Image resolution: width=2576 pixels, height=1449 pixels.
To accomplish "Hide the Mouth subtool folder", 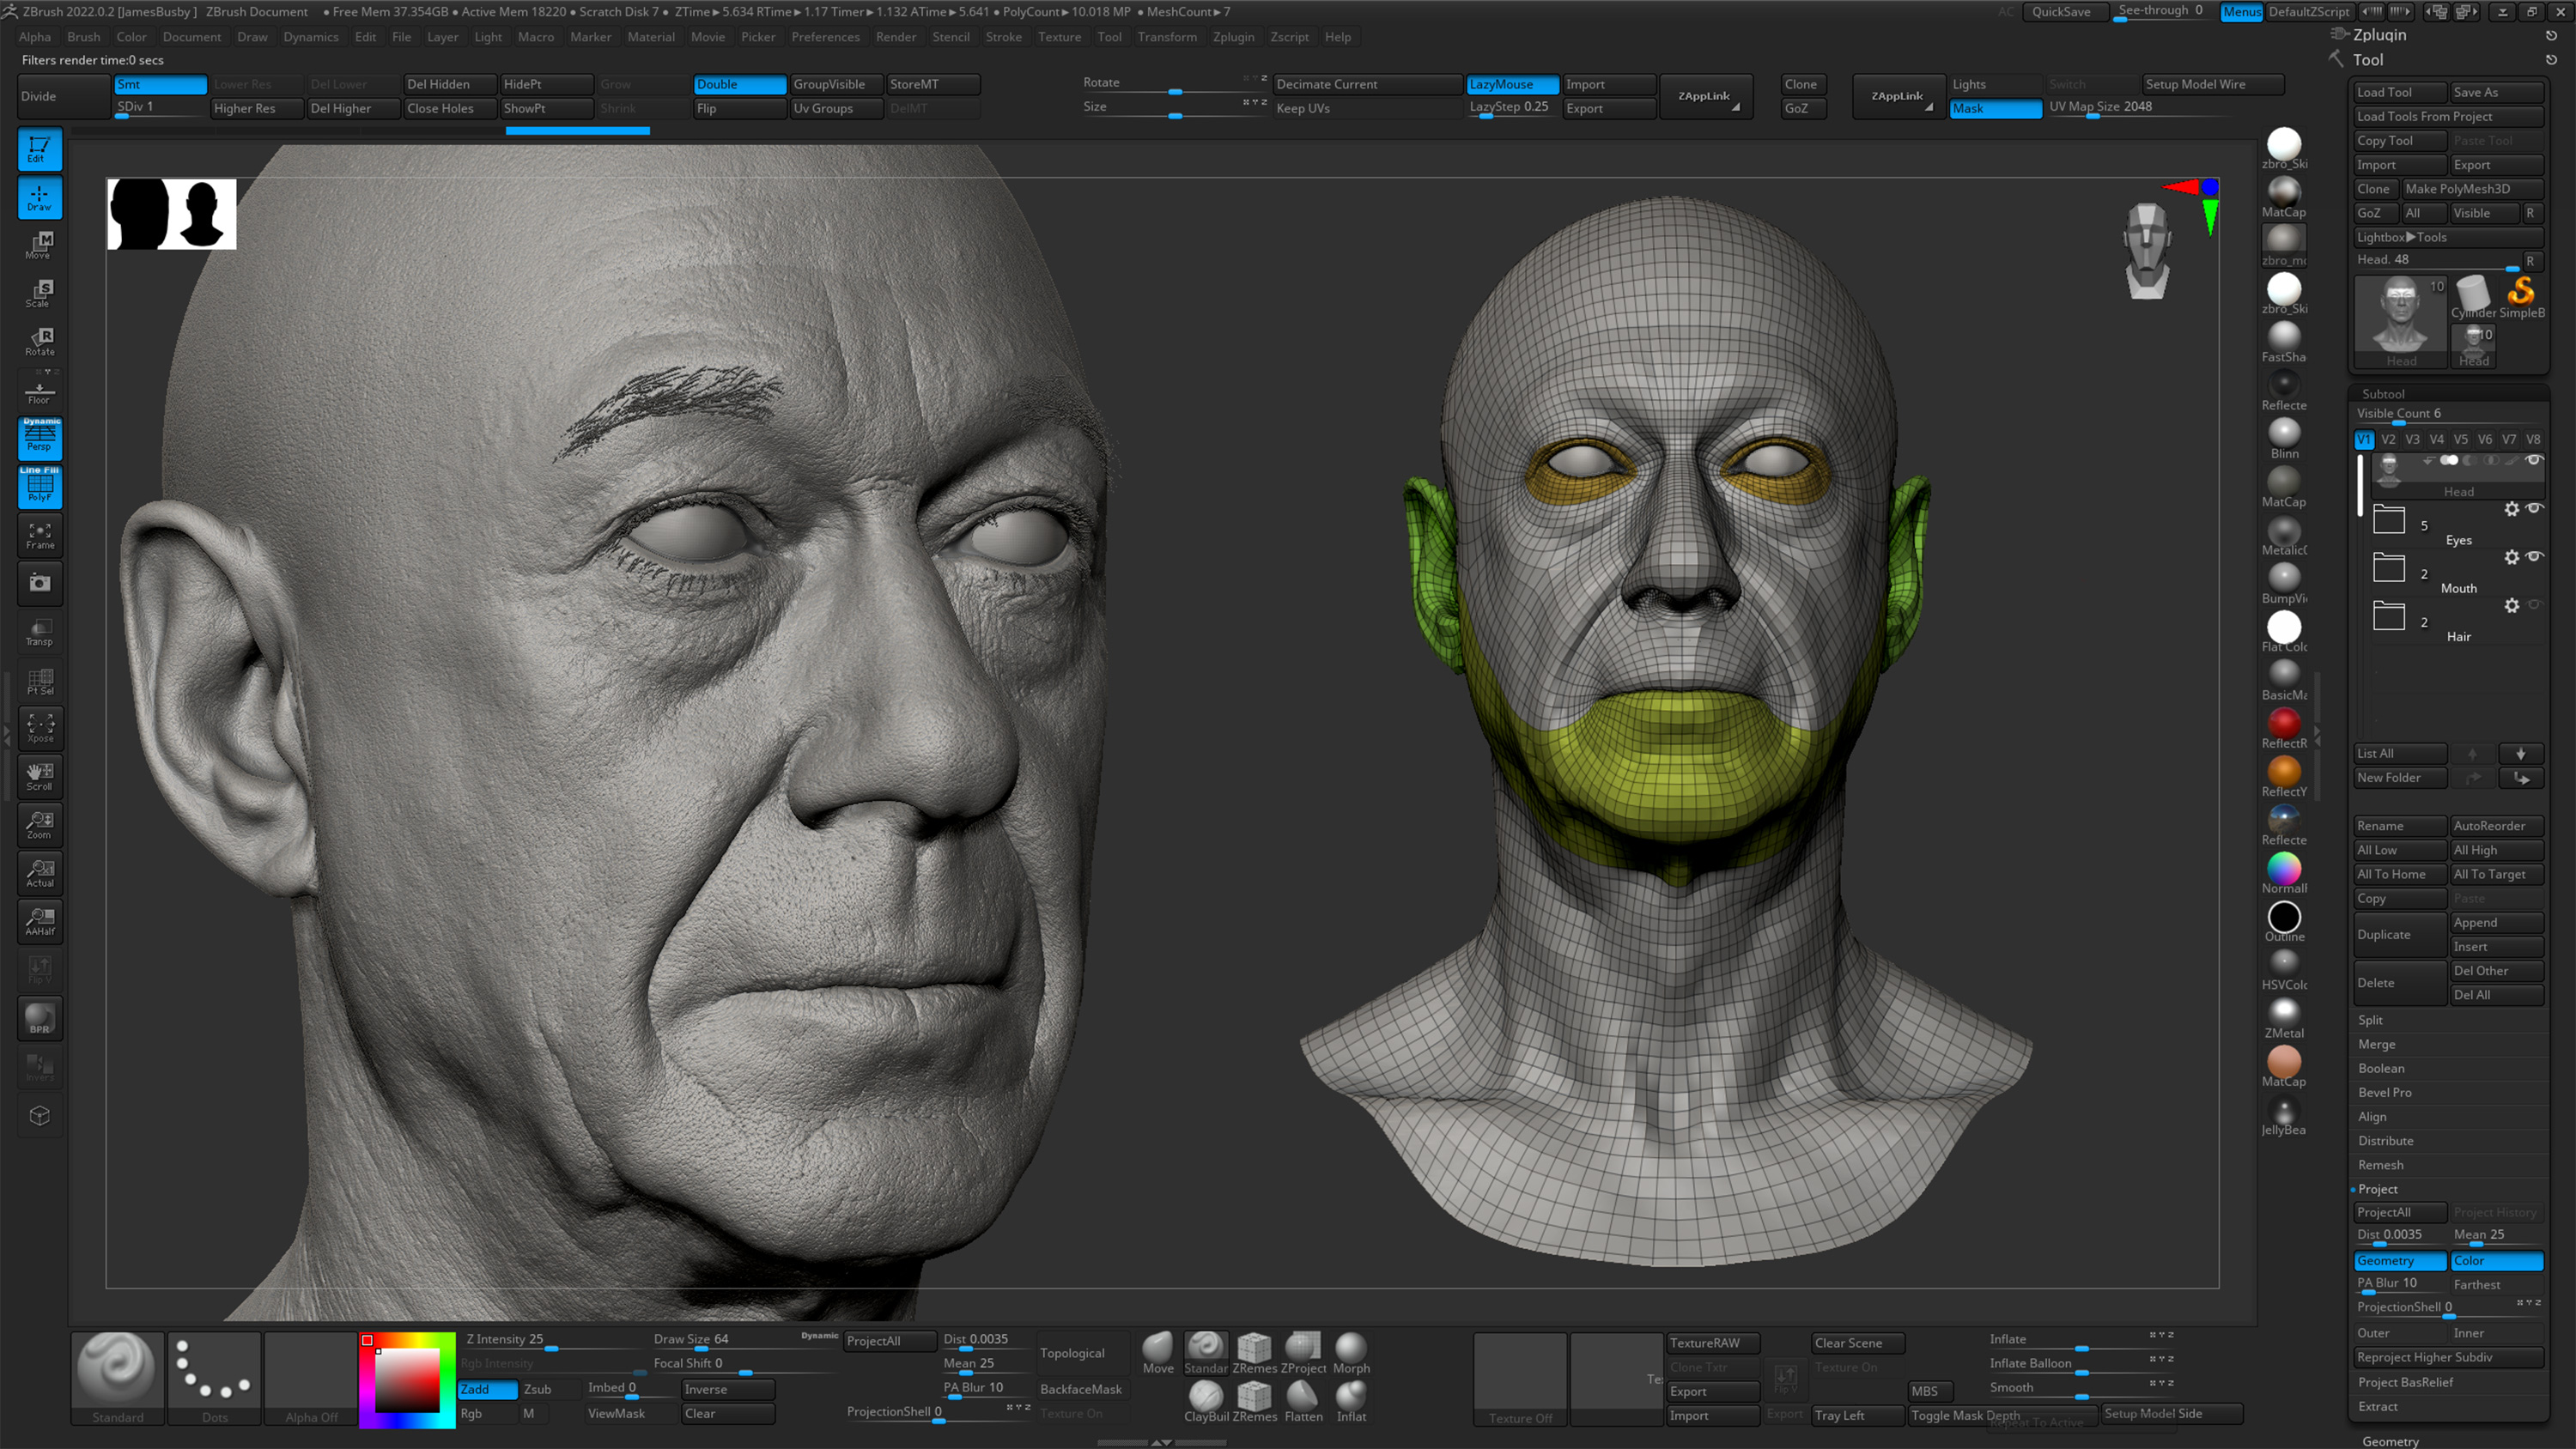I will [2534, 557].
